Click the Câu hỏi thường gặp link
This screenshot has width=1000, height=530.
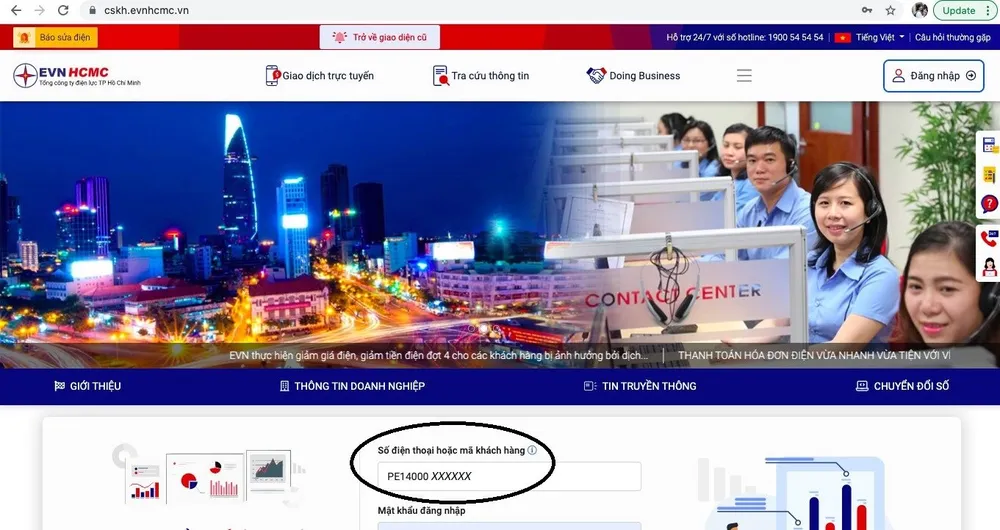[x=952, y=37]
